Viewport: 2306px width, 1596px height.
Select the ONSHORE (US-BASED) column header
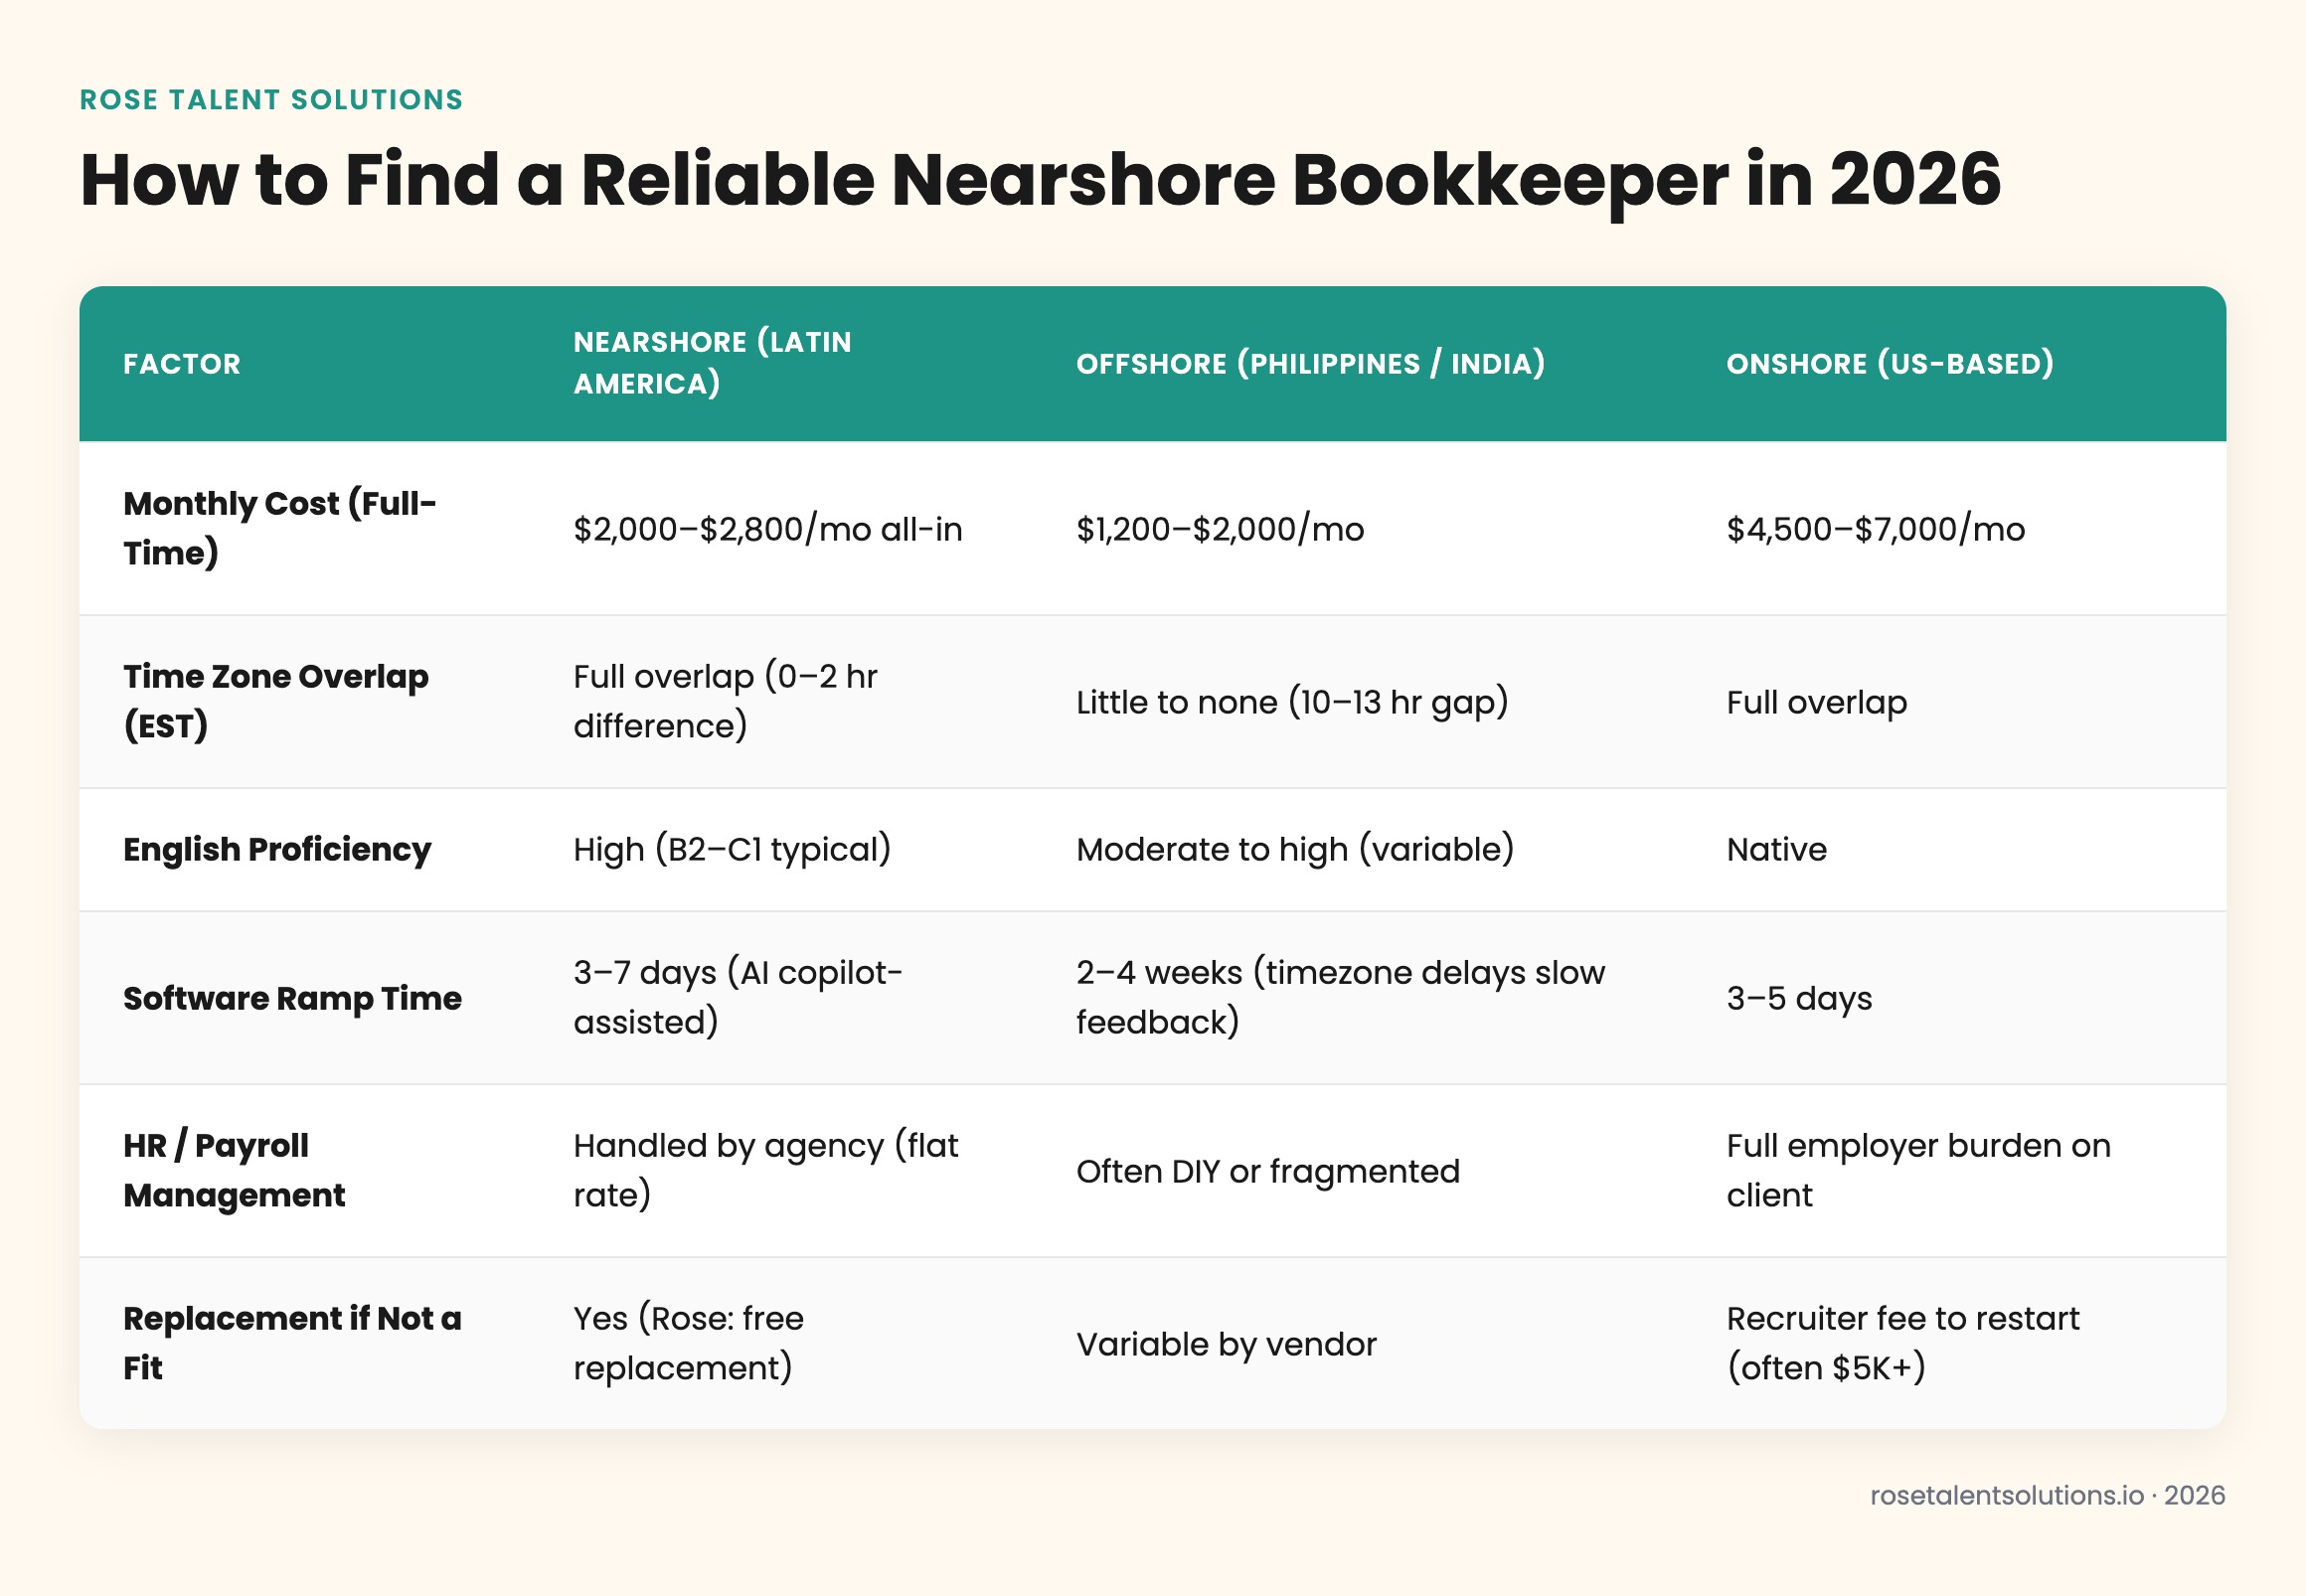click(1890, 363)
